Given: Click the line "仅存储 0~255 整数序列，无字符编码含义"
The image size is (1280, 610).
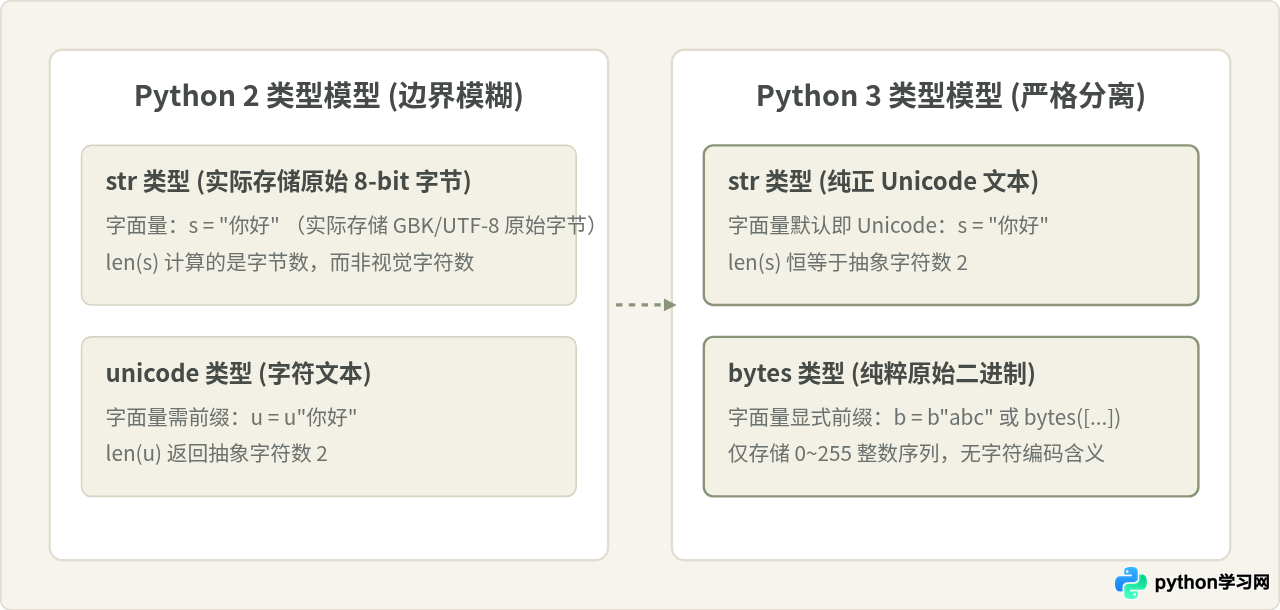Looking at the screenshot, I should coord(916,454).
